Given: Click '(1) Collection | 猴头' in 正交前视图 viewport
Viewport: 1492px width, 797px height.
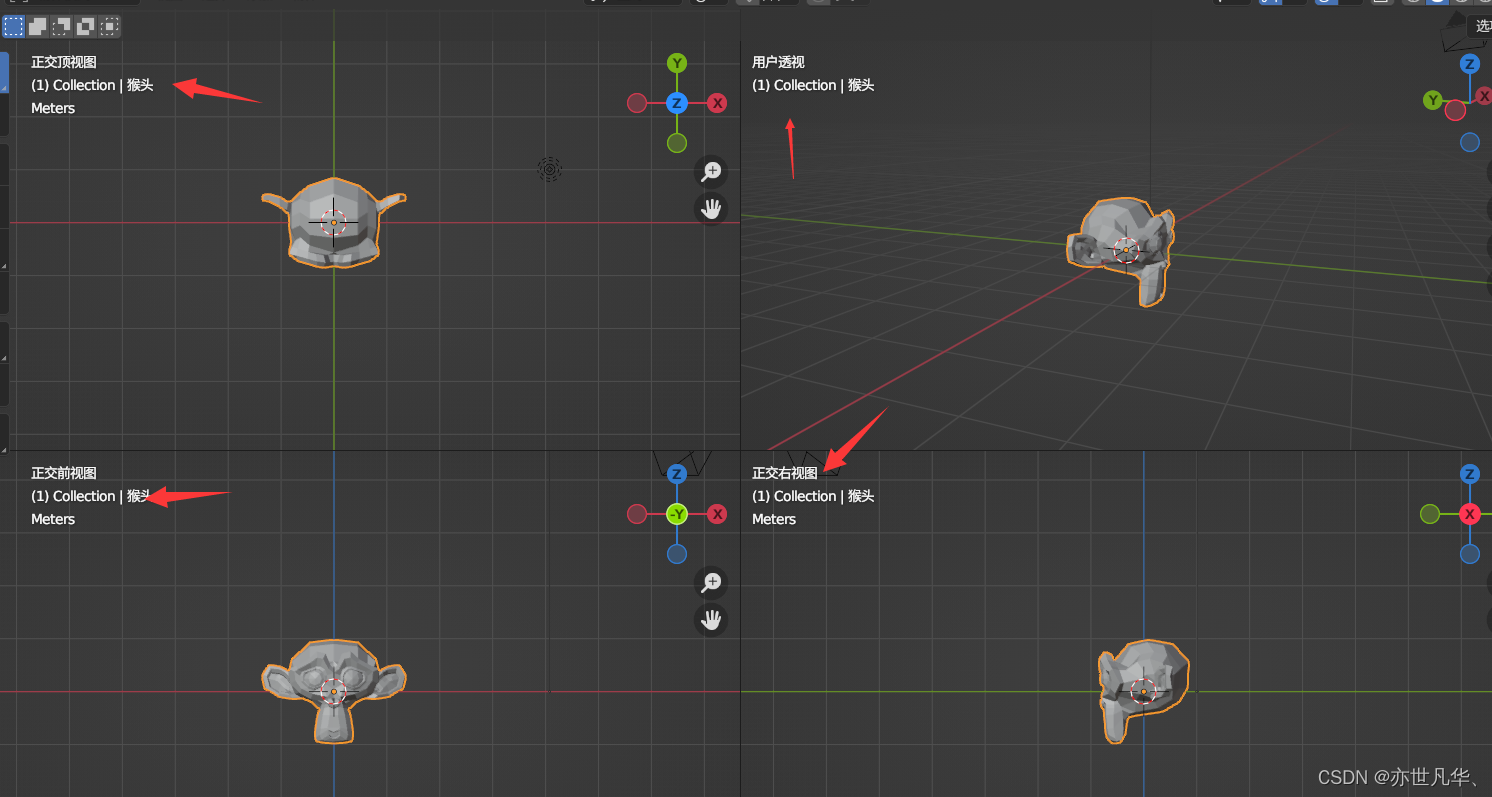Looking at the screenshot, I should [x=92, y=496].
